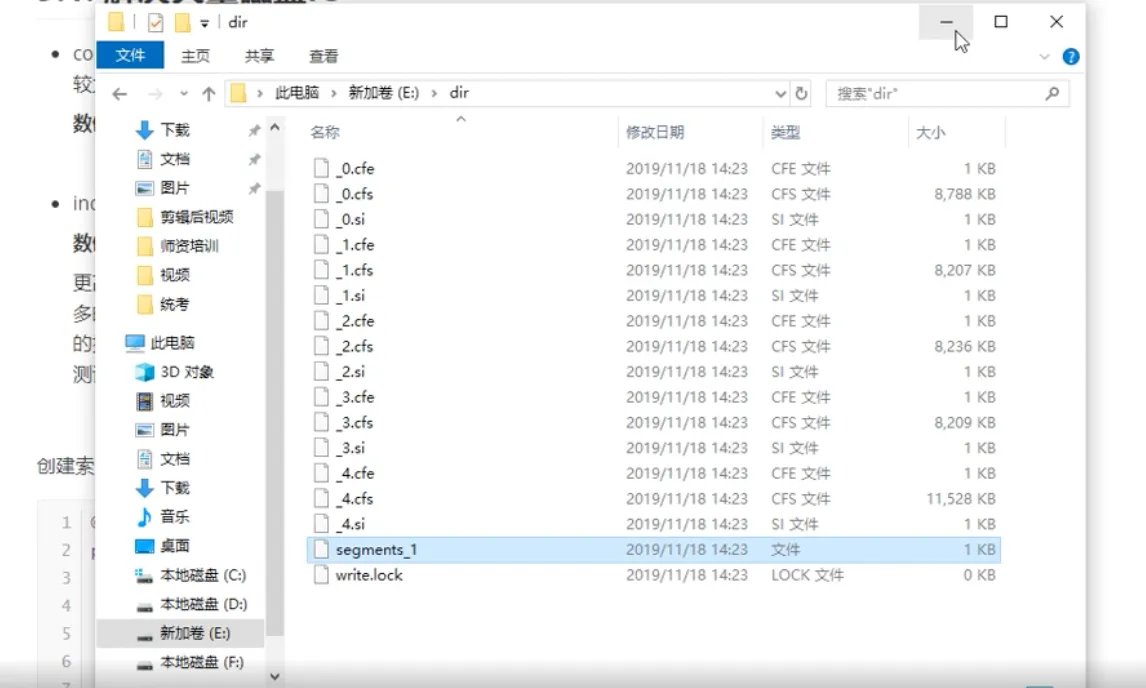The image size is (1146, 688).
Task: Expand the address bar history dropdown
Action: click(x=780, y=94)
